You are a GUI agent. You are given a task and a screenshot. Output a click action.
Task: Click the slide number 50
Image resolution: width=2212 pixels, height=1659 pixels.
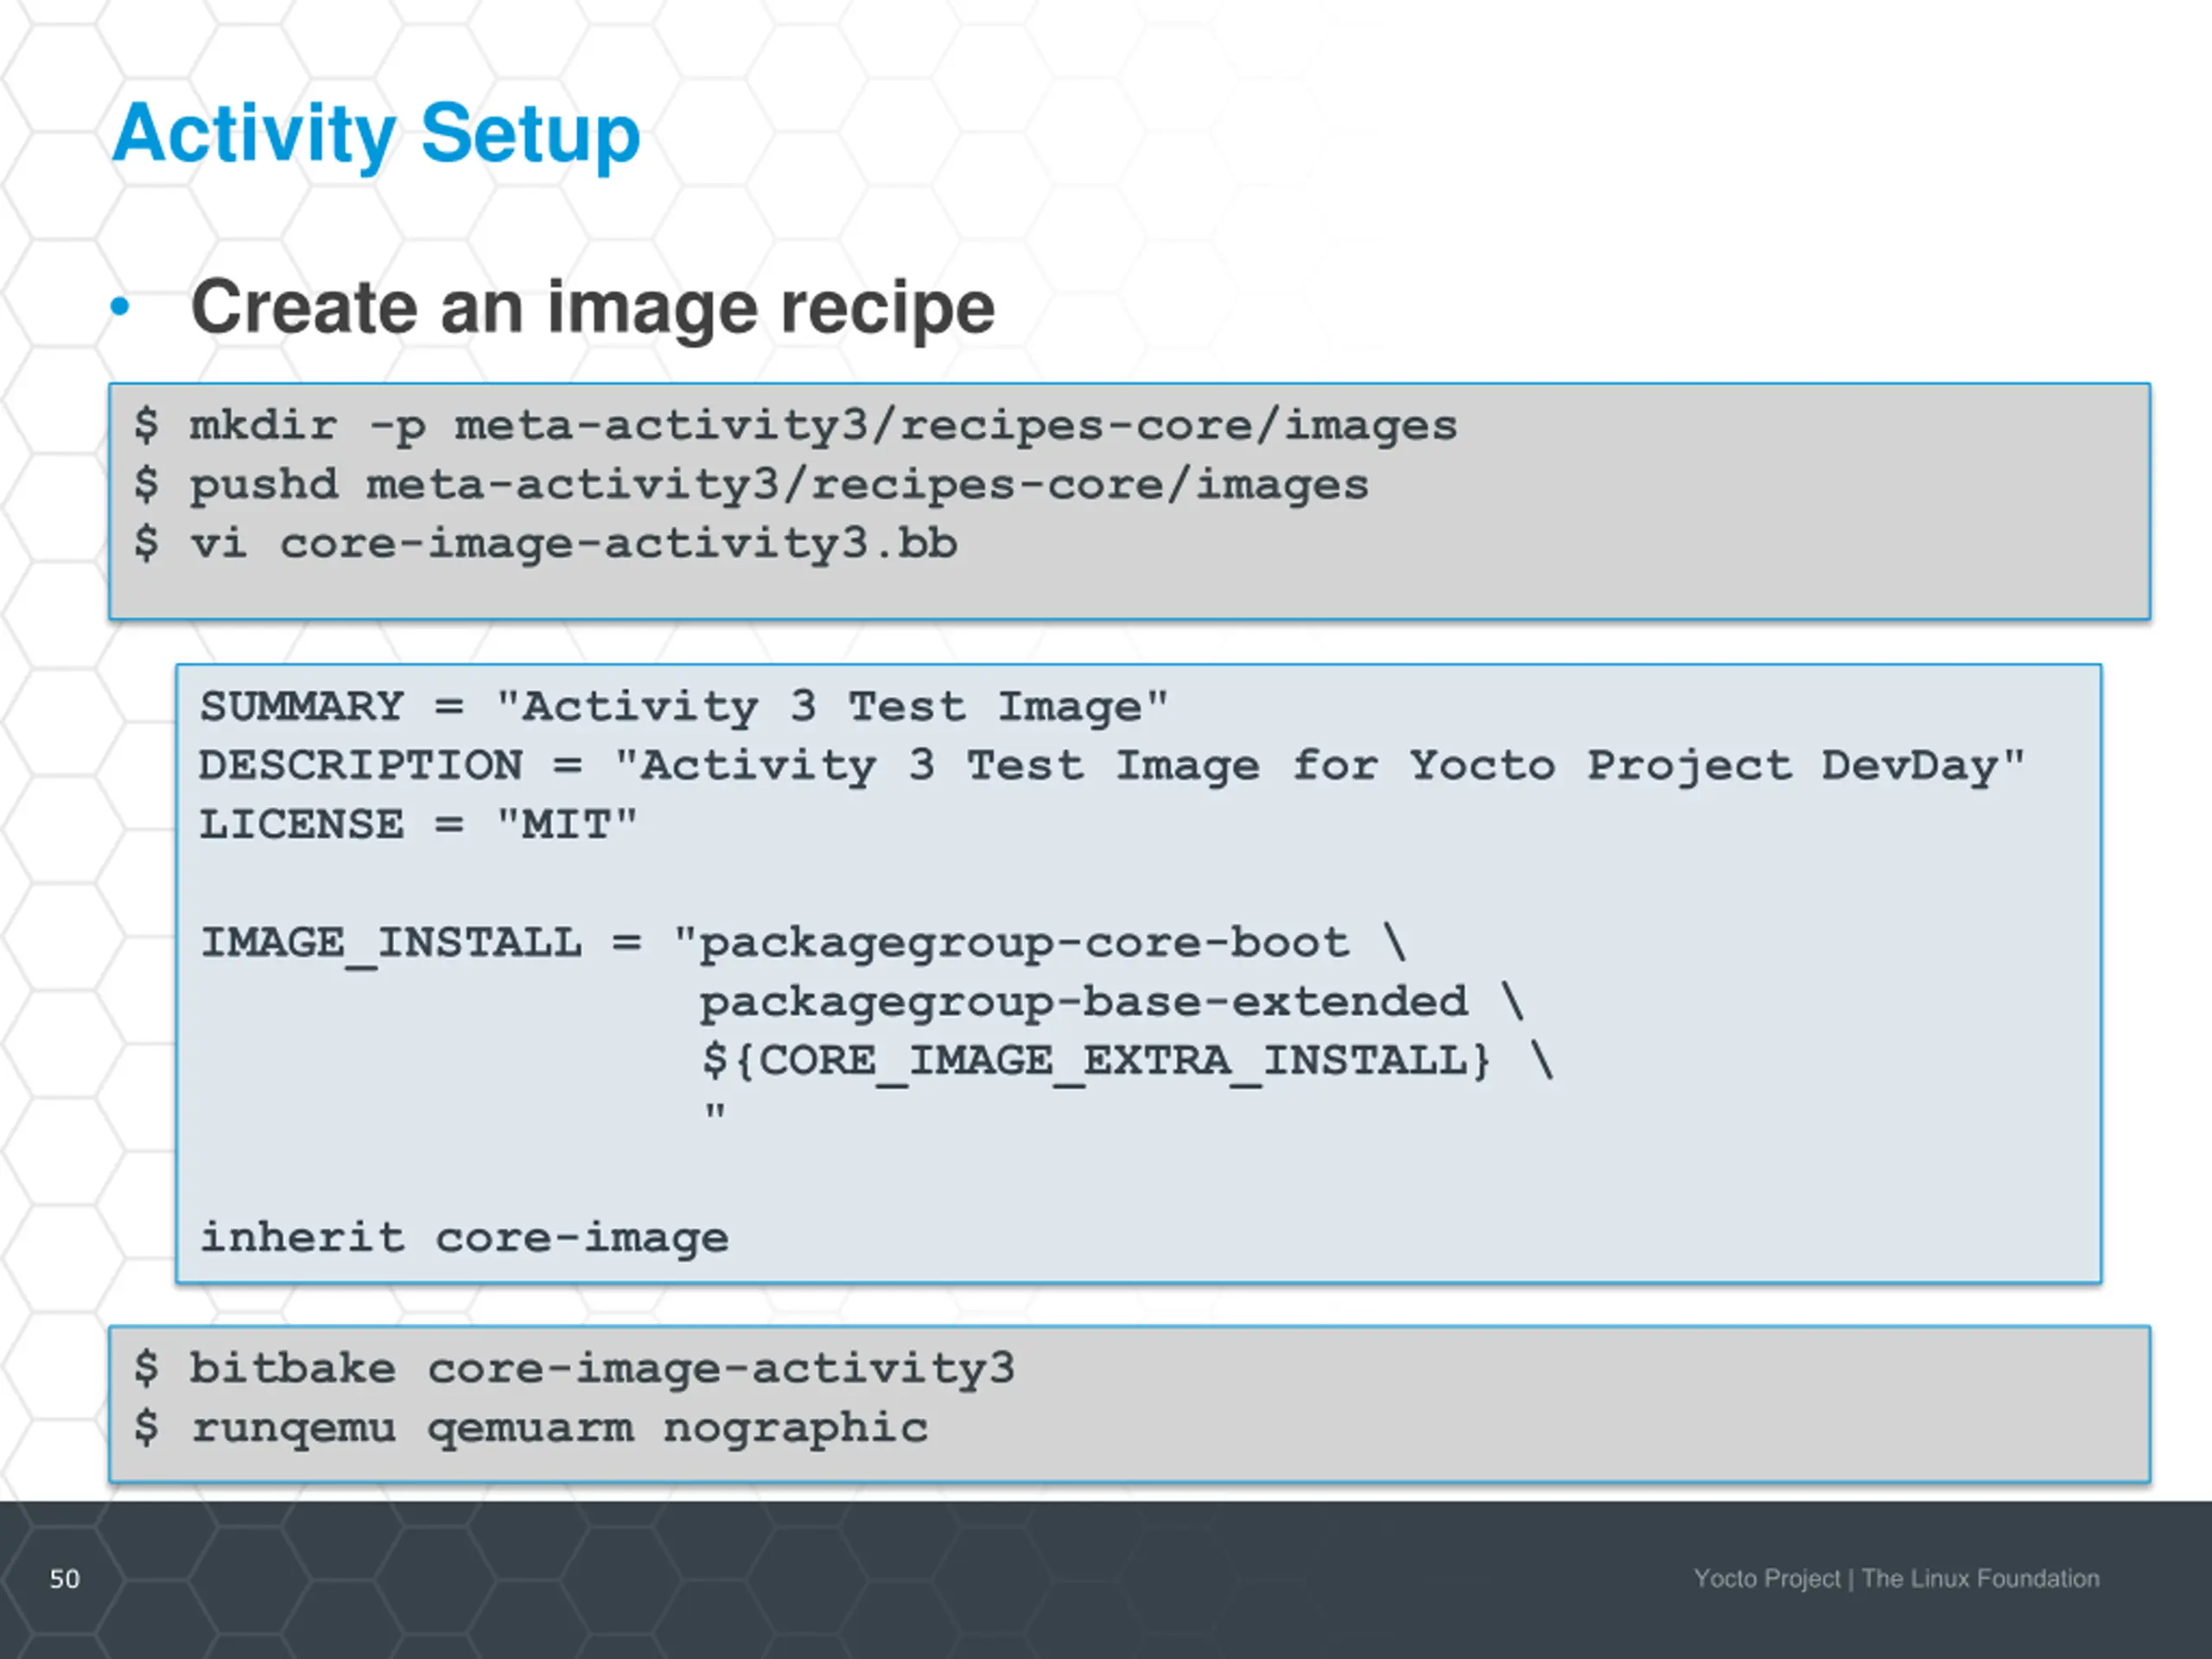(x=65, y=1579)
